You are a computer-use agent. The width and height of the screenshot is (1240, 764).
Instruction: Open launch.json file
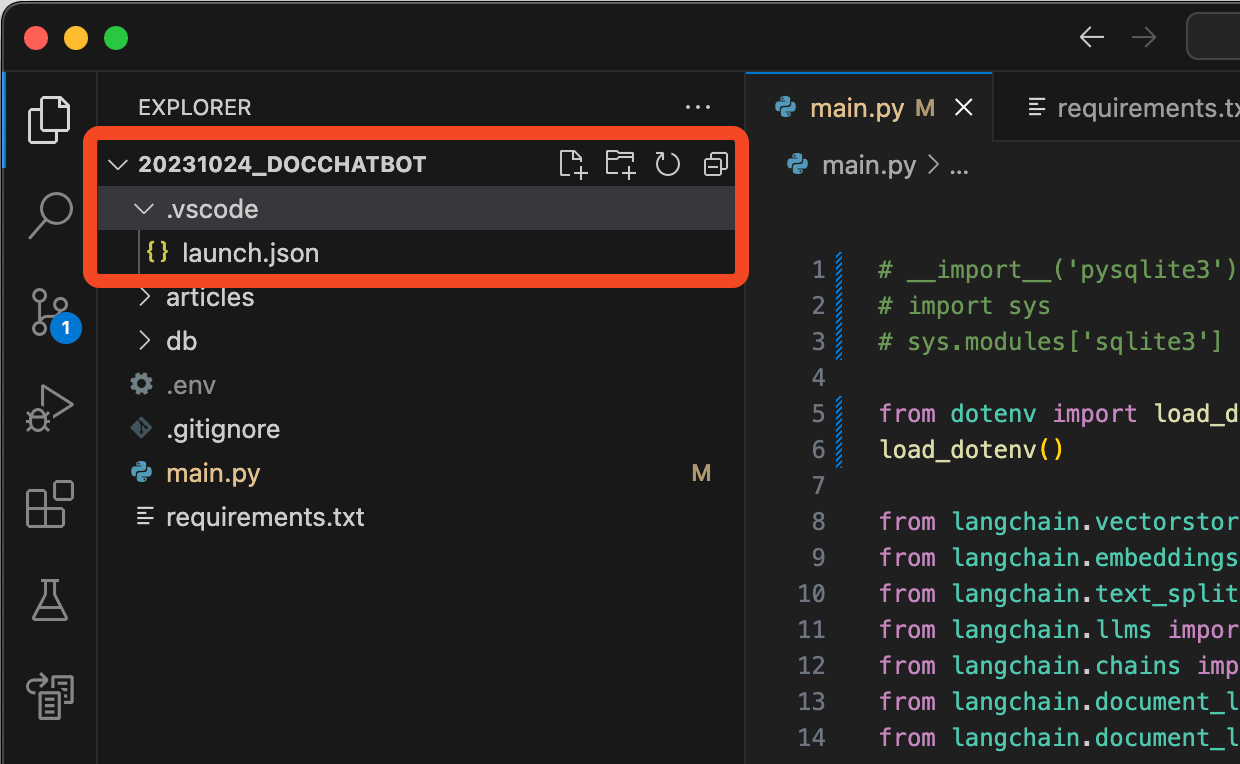point(250,253)
